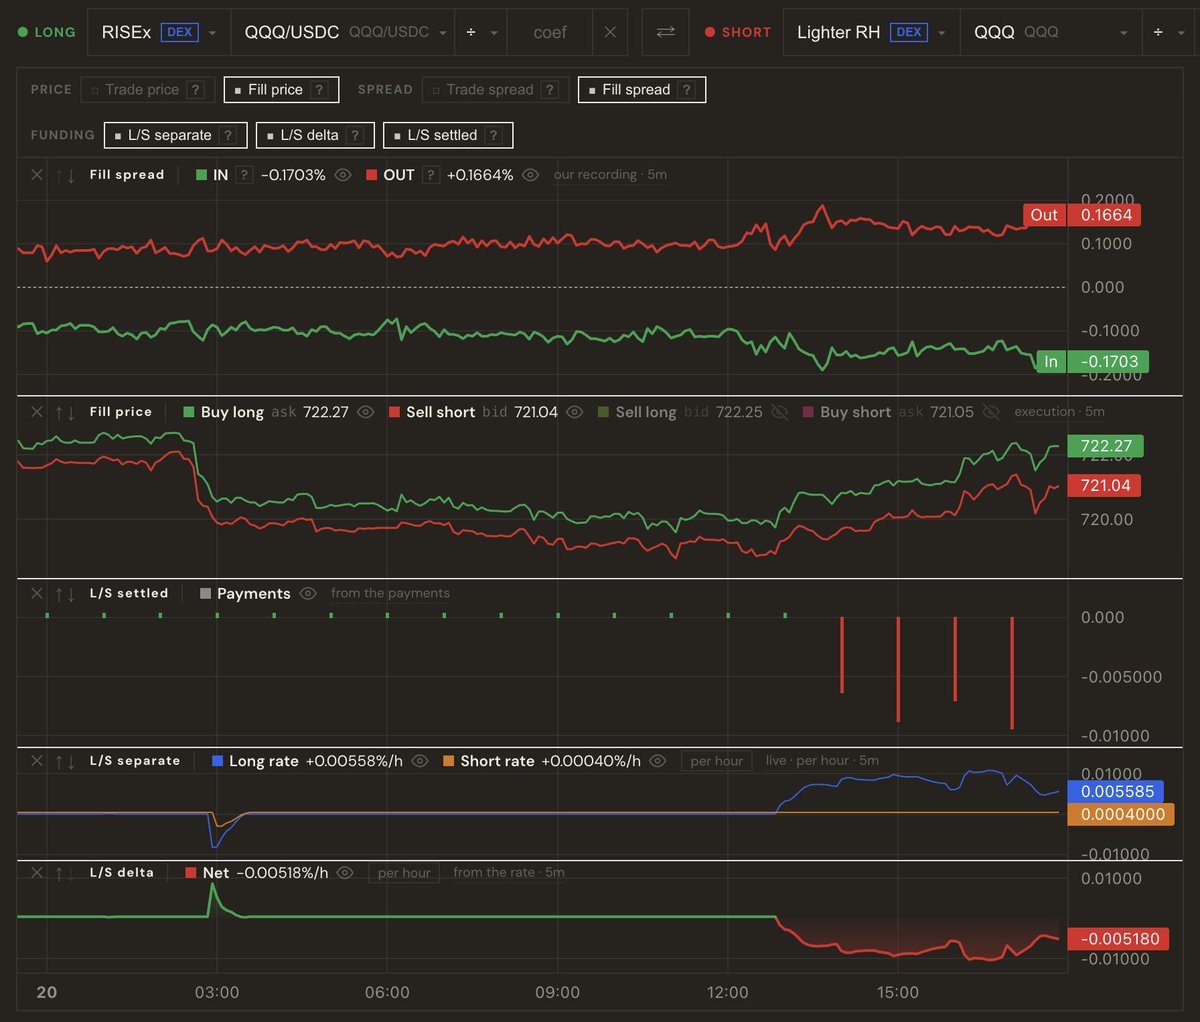
Task: Click the In -0.1703 price tag
Action: coord(1092,362)
